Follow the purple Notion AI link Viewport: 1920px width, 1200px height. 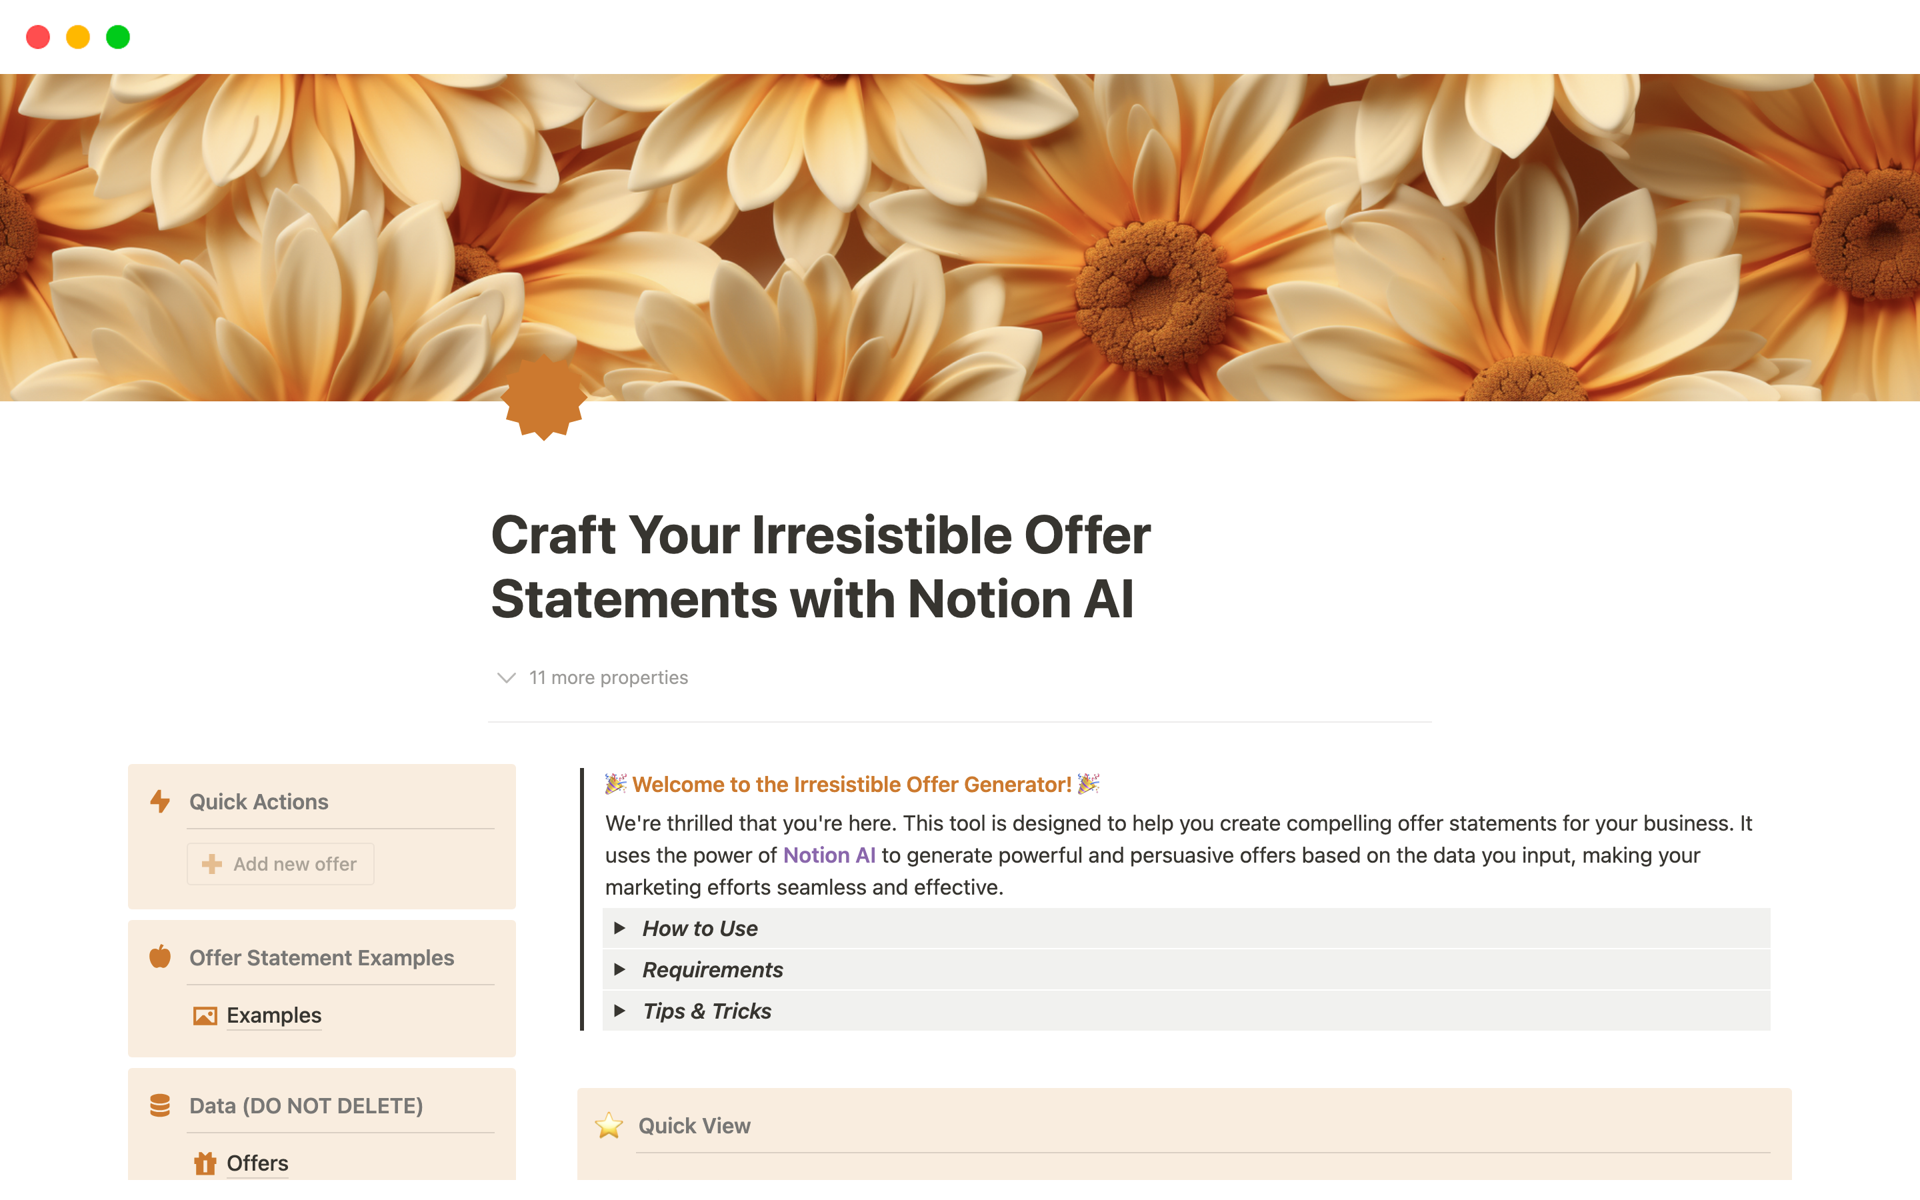[829, 855]
